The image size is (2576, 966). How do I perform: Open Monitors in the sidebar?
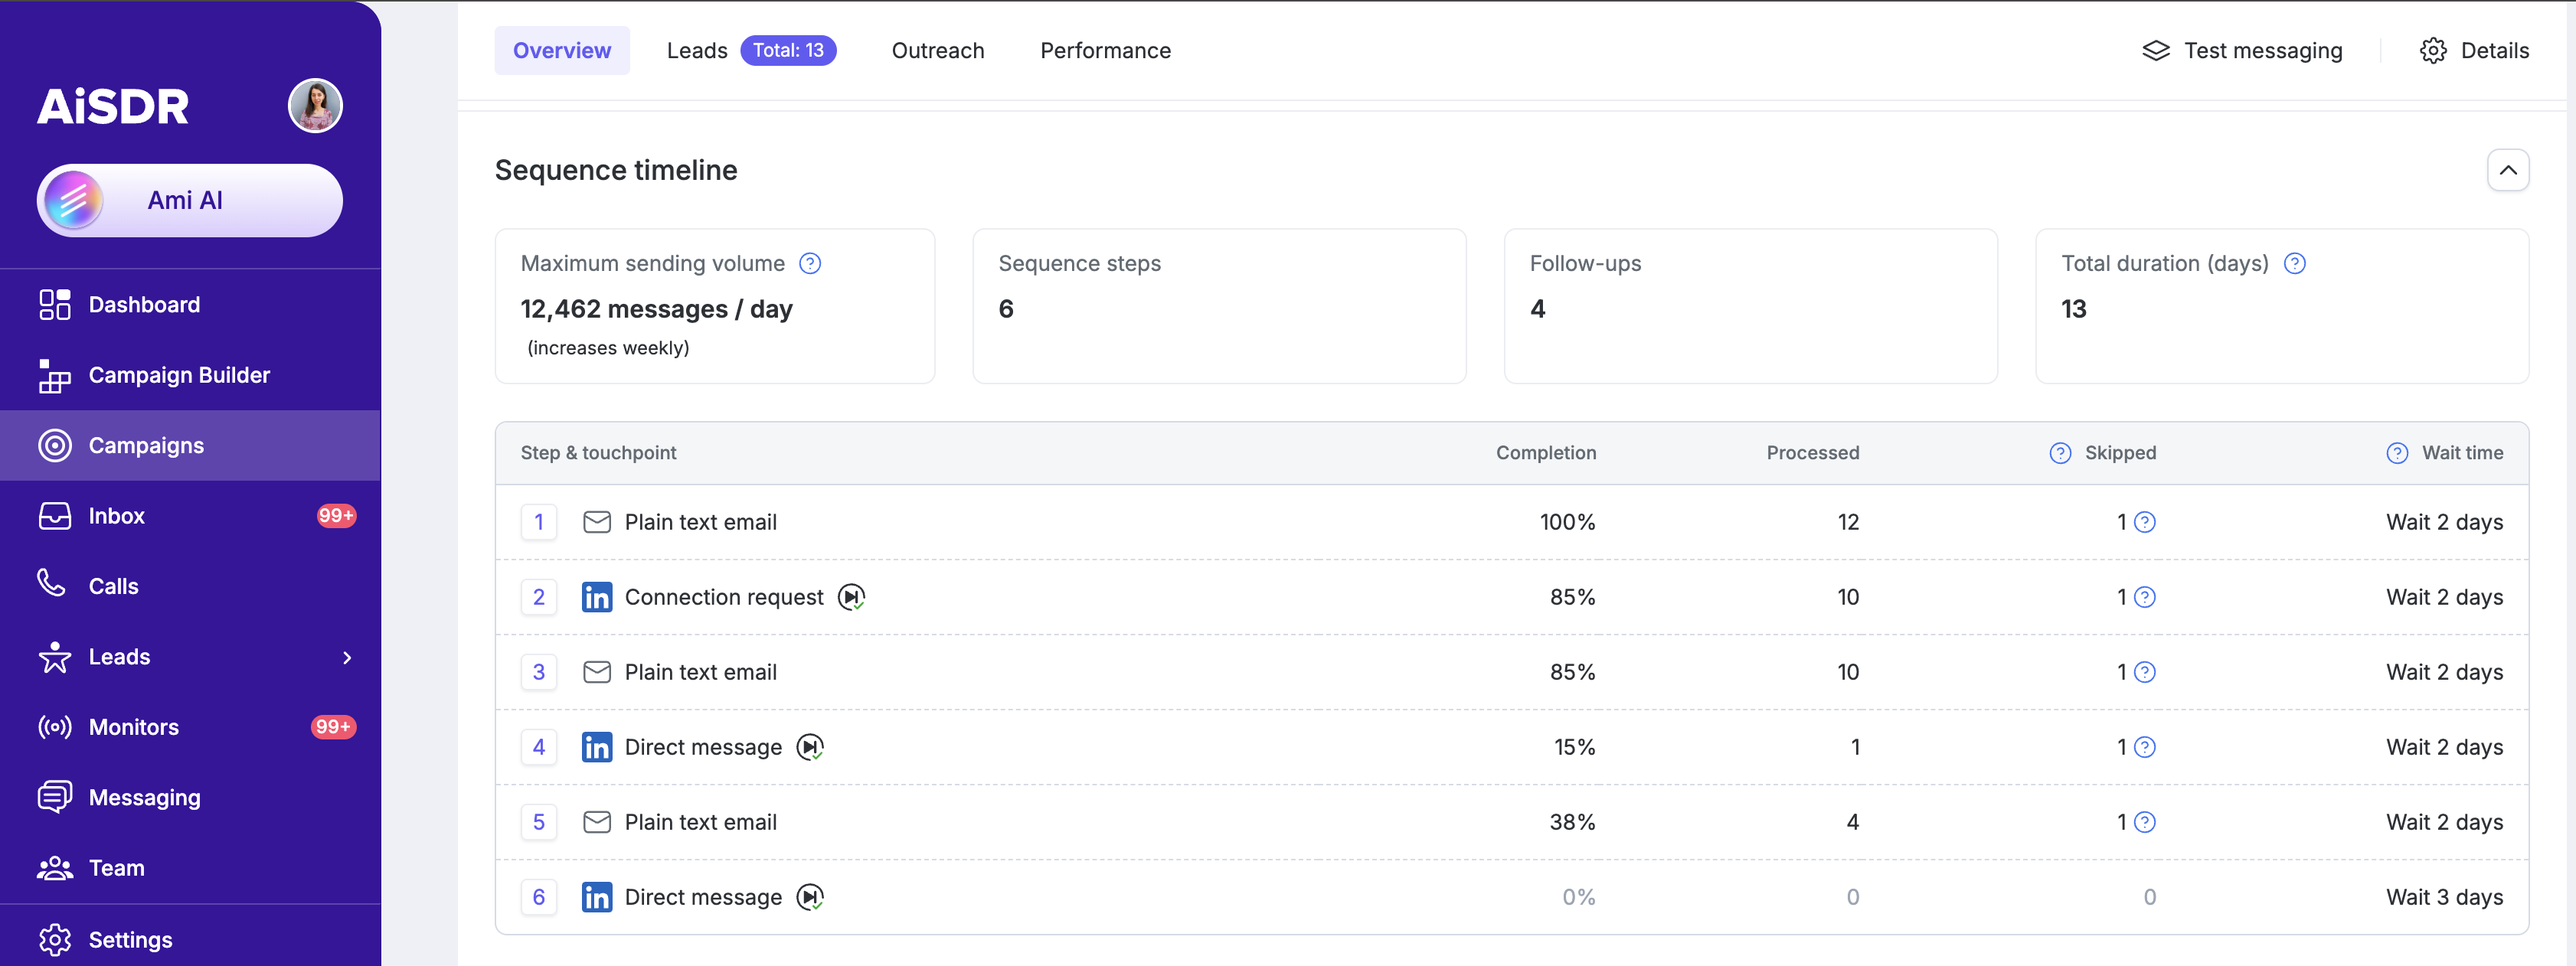tap(190, 727)
